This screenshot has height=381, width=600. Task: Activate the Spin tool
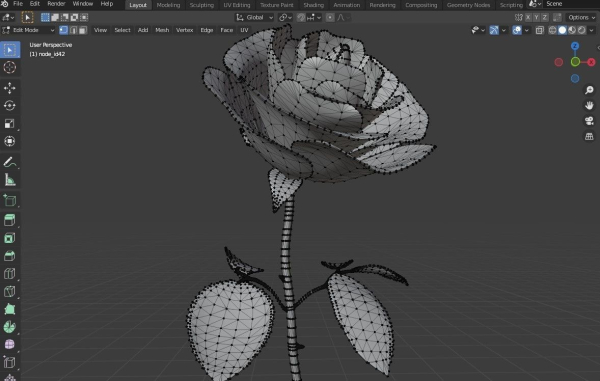(x=10, y=327)
